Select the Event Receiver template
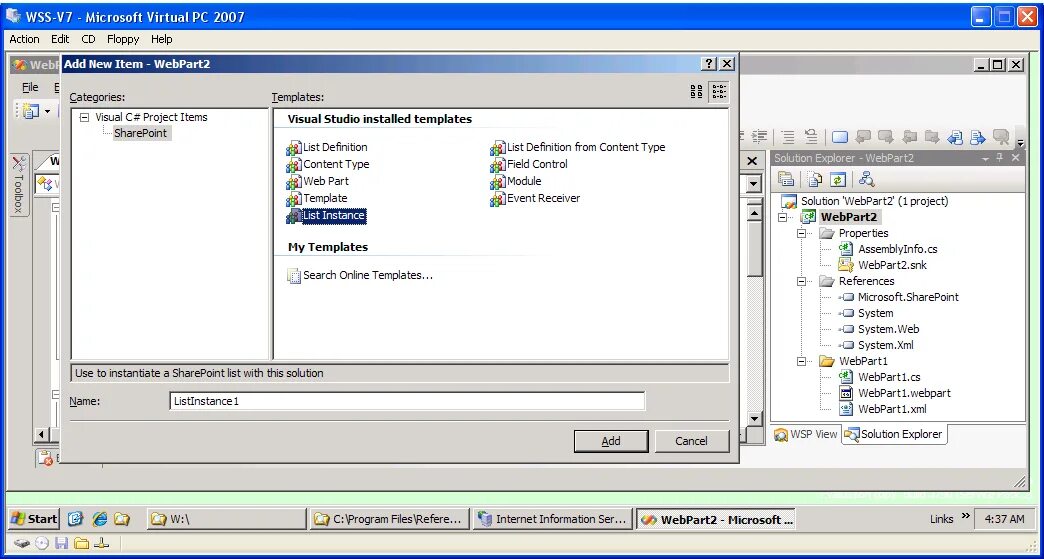Image resolution: width=1044 pixels, height=559 pixels. pos(535,198)
